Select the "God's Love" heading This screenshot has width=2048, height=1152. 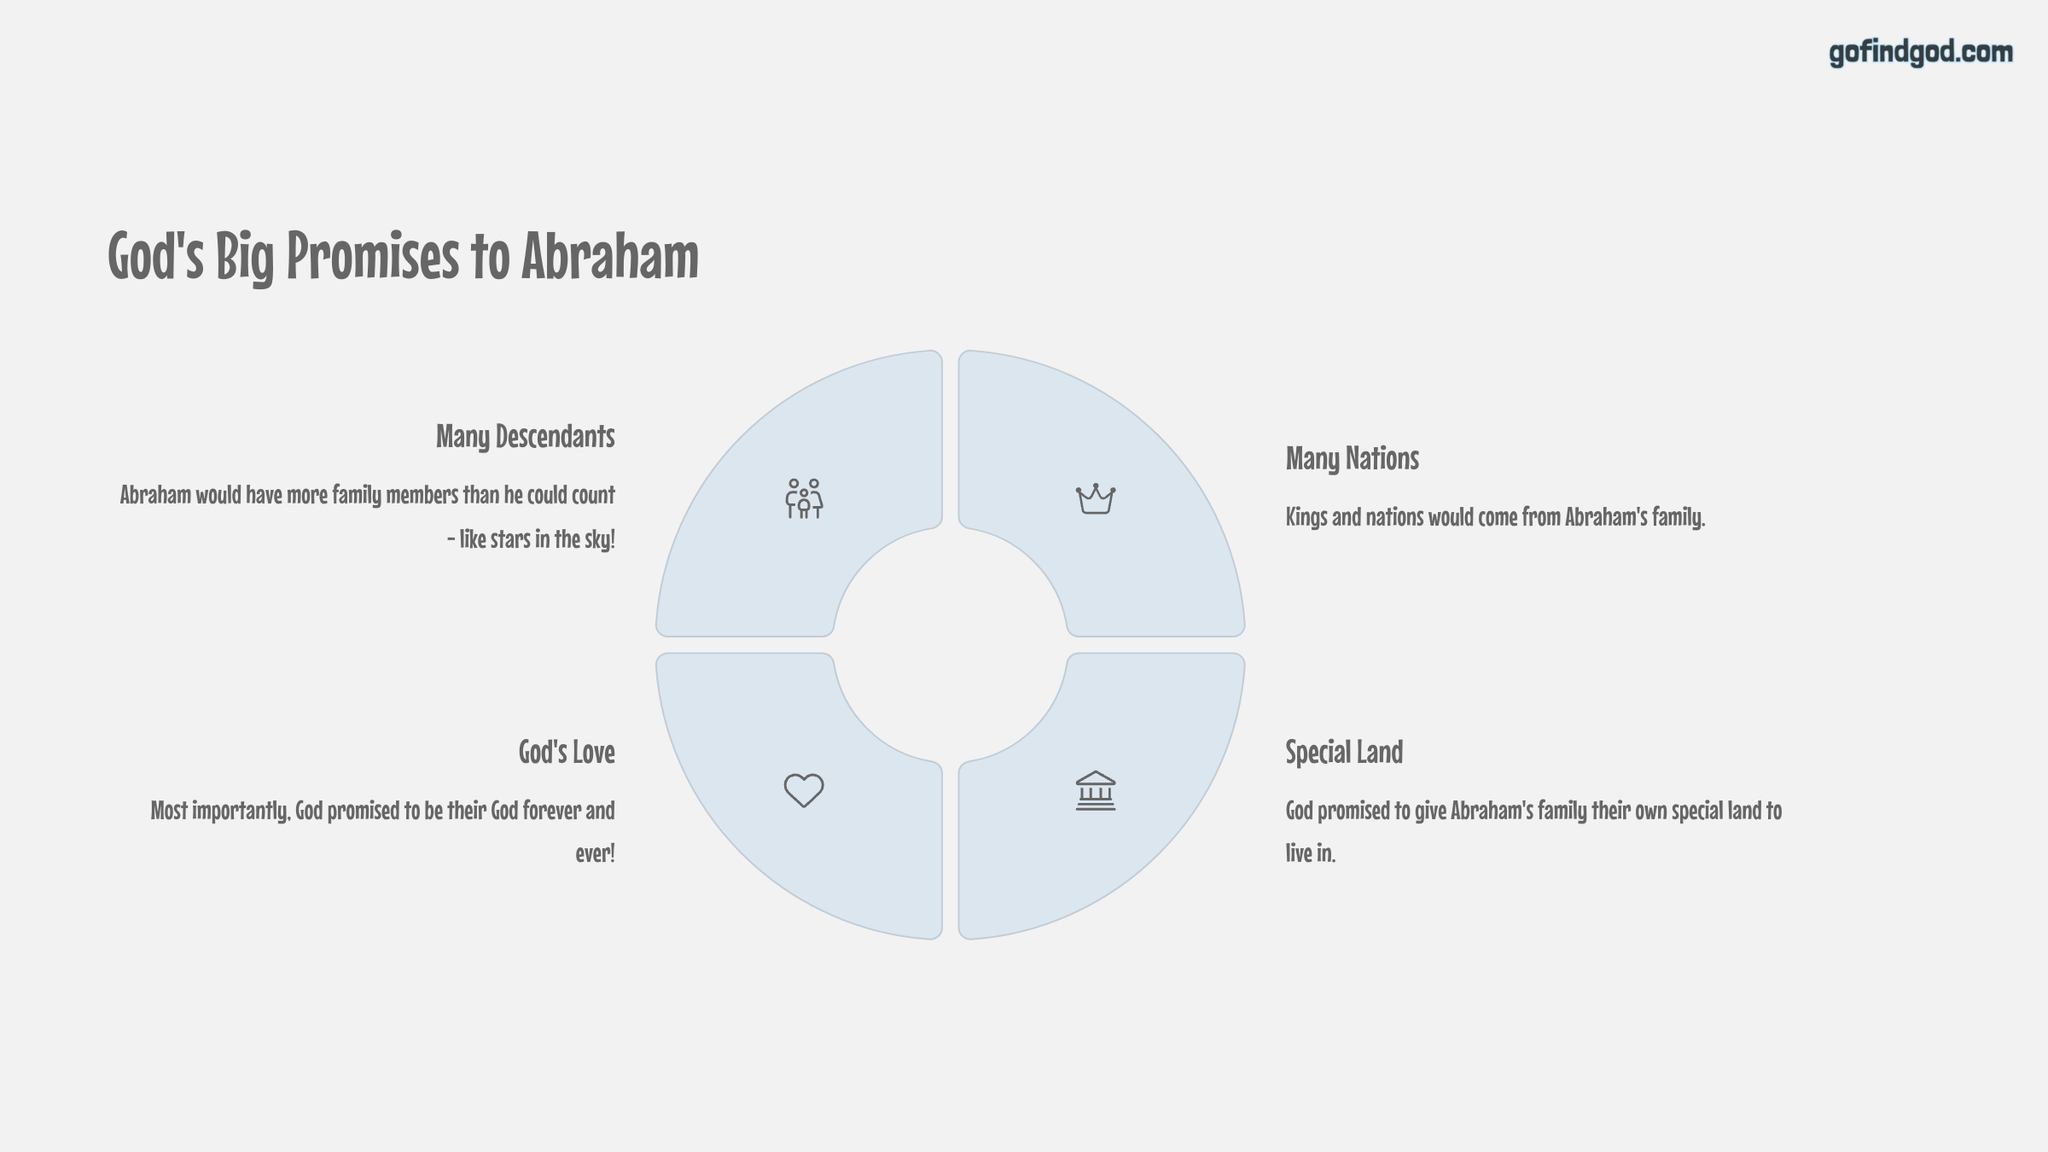pyautogui.click(x=566, y=751)
